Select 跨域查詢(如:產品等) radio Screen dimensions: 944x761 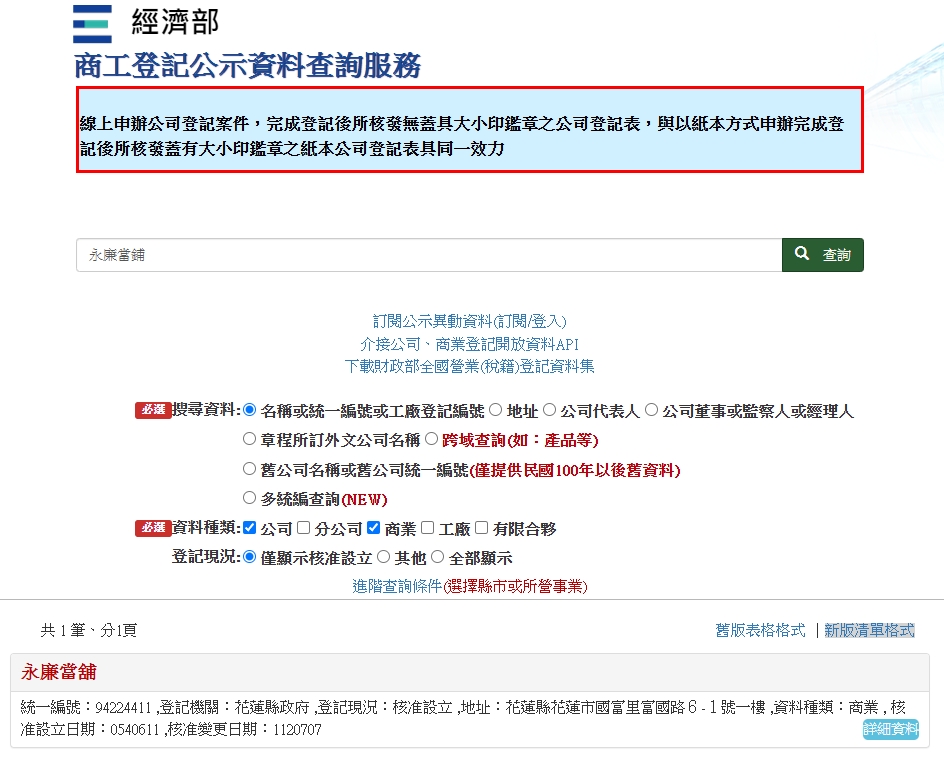431,439
